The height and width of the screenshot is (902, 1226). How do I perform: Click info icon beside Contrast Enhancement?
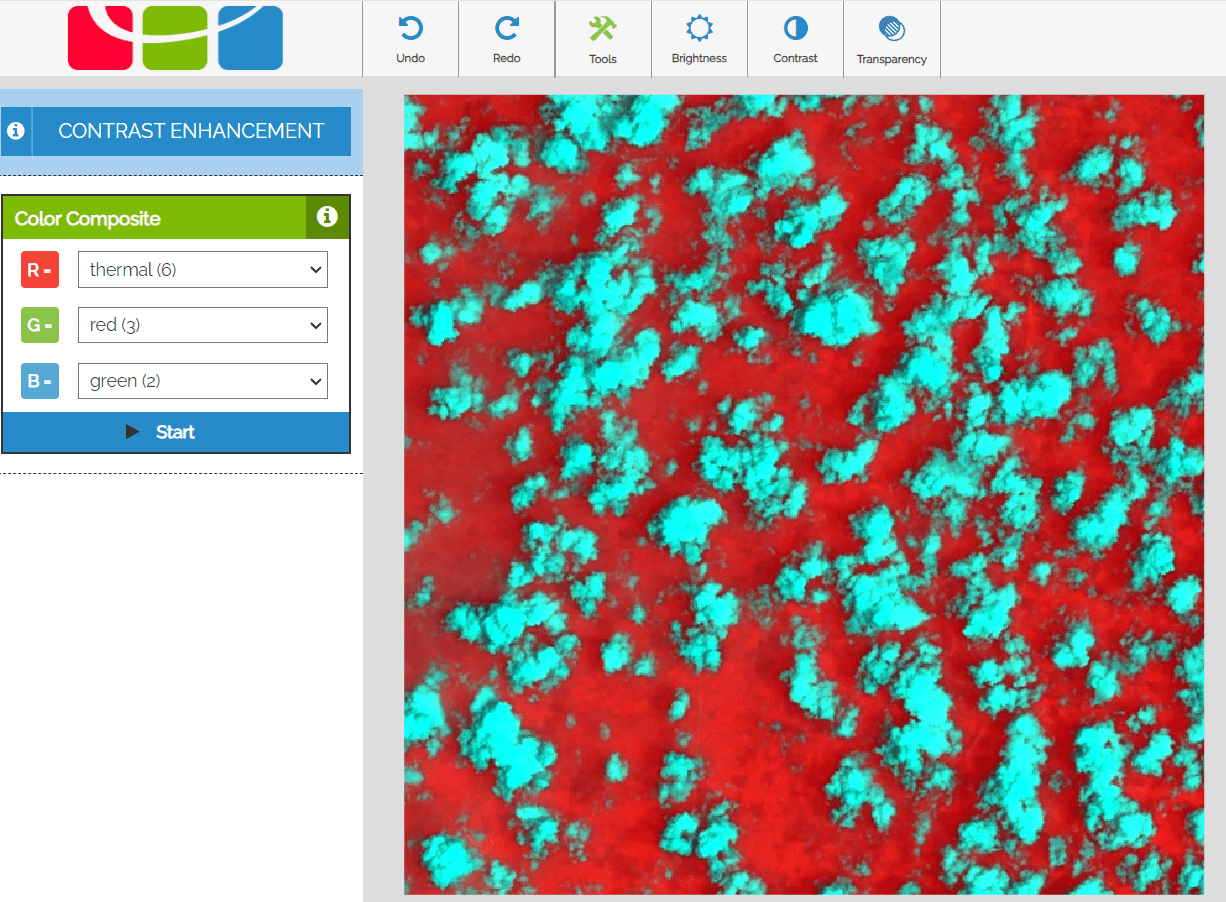point(16,131)
